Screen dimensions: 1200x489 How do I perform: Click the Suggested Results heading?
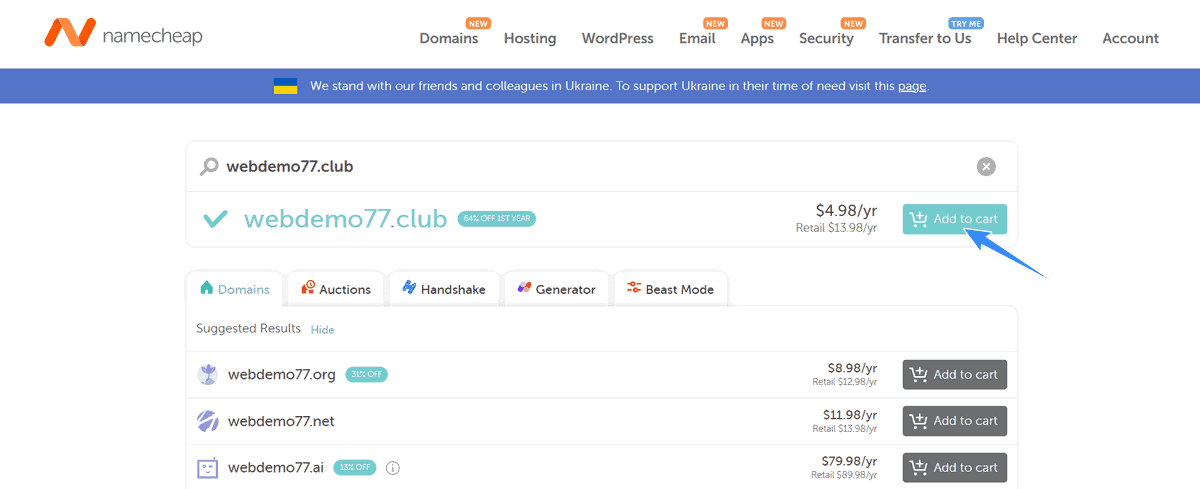(248, 328)
